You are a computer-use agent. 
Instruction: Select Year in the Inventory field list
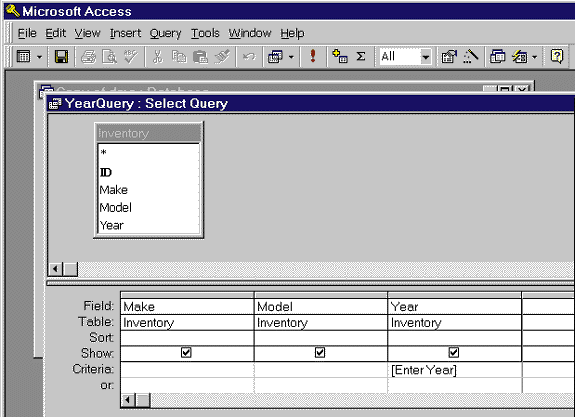pyautogui.click(x=149, y=225)
